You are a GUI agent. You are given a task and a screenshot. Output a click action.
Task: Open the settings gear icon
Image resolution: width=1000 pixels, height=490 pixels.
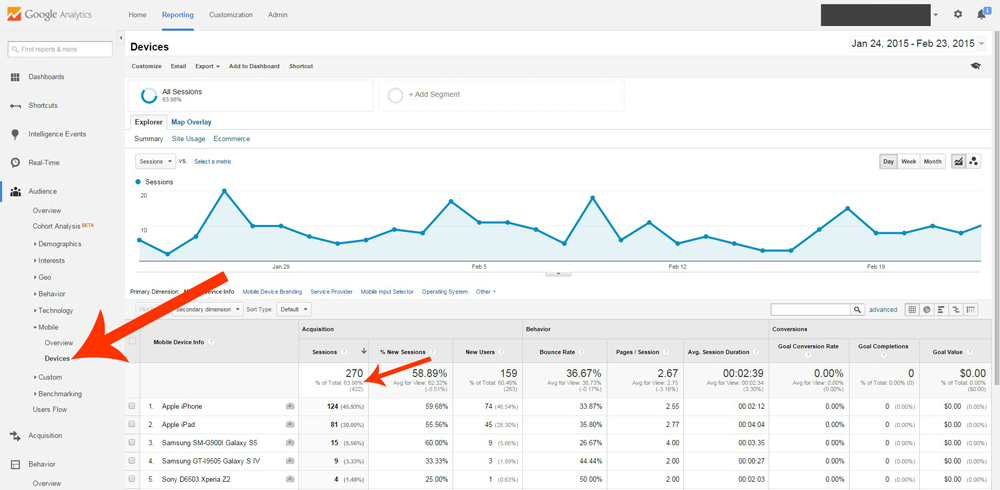(958, 15)
